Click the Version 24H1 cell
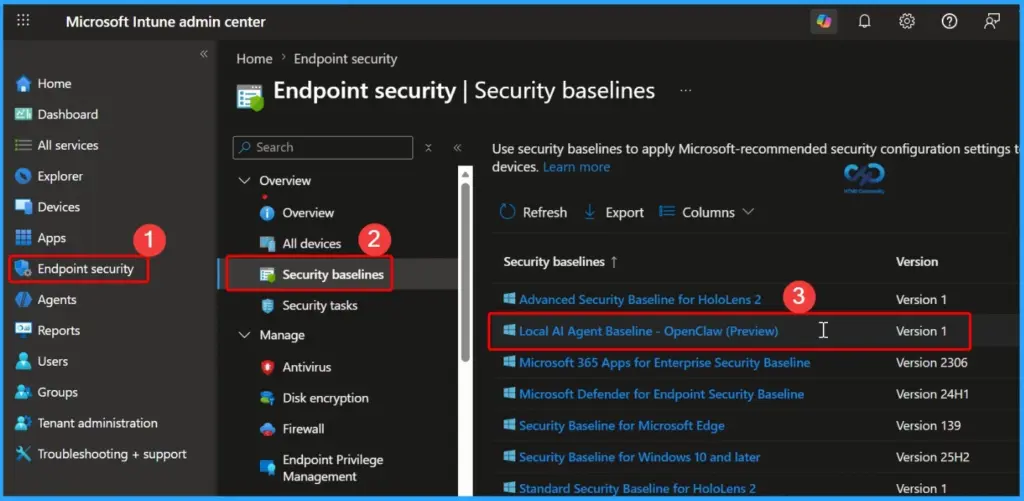The image size is (1024, 501). tap(933, 395)
